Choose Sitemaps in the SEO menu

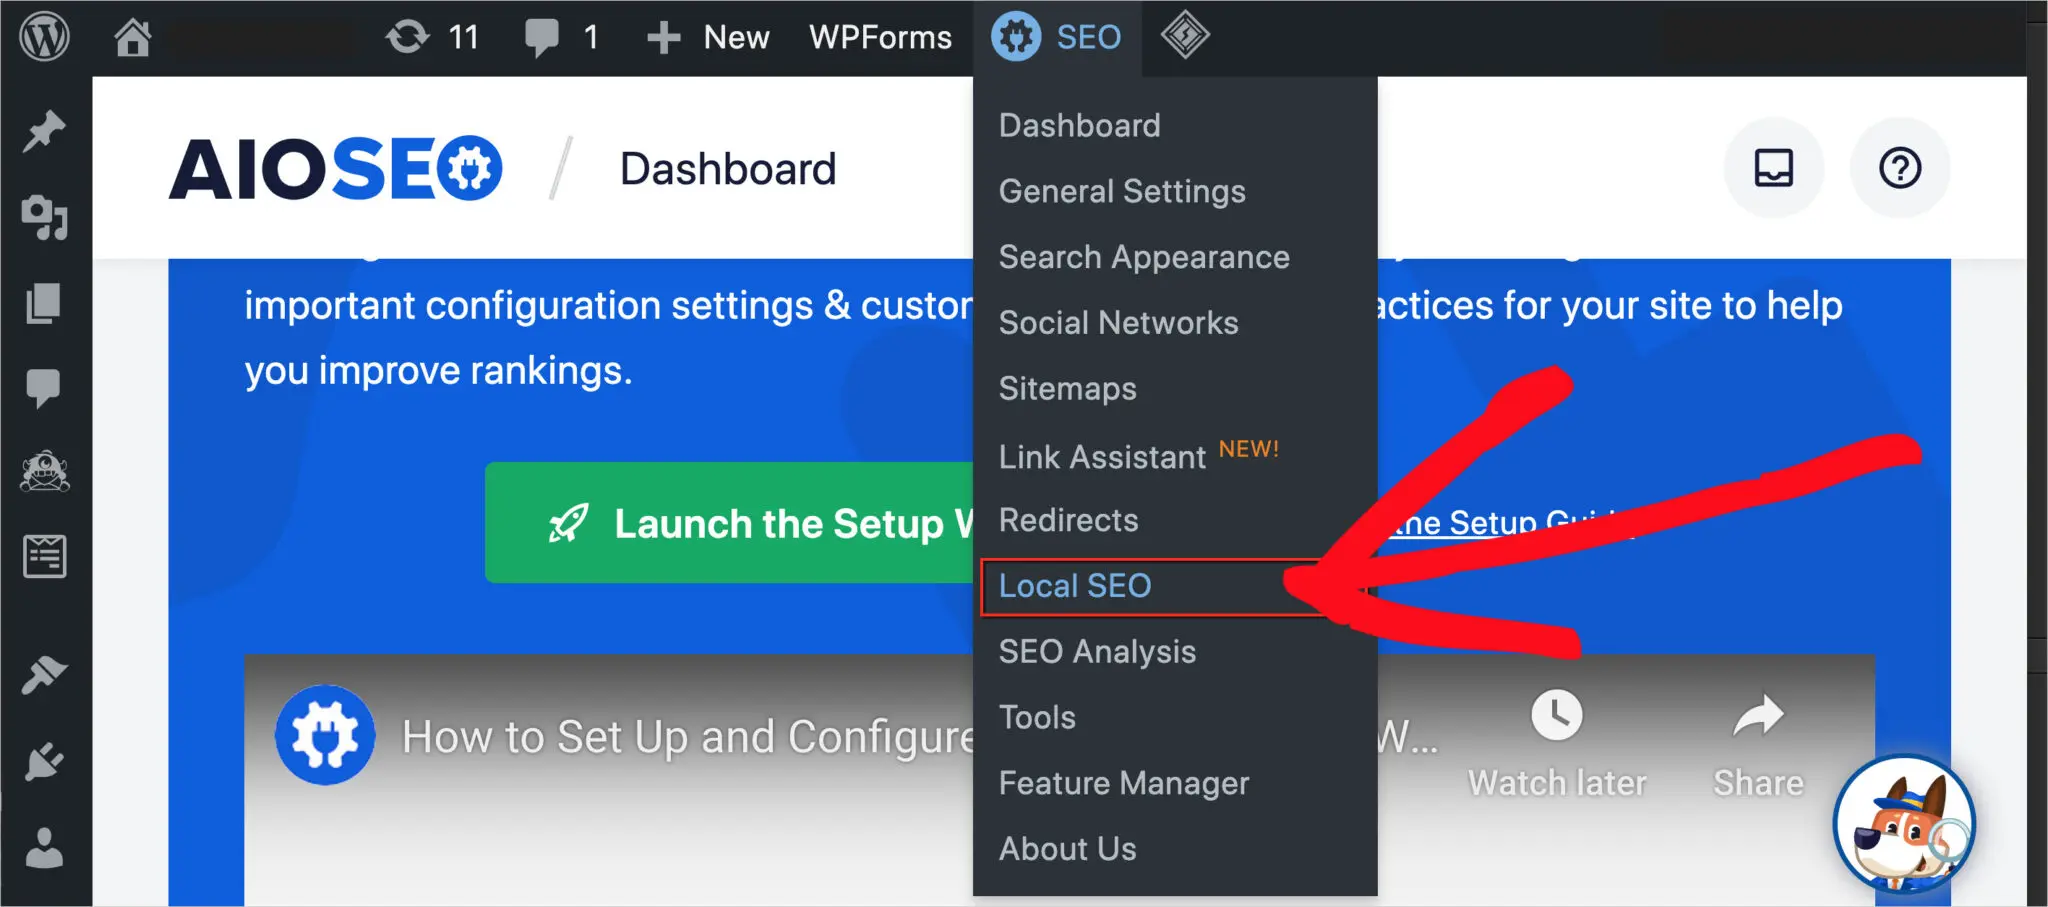point(1067,388)
